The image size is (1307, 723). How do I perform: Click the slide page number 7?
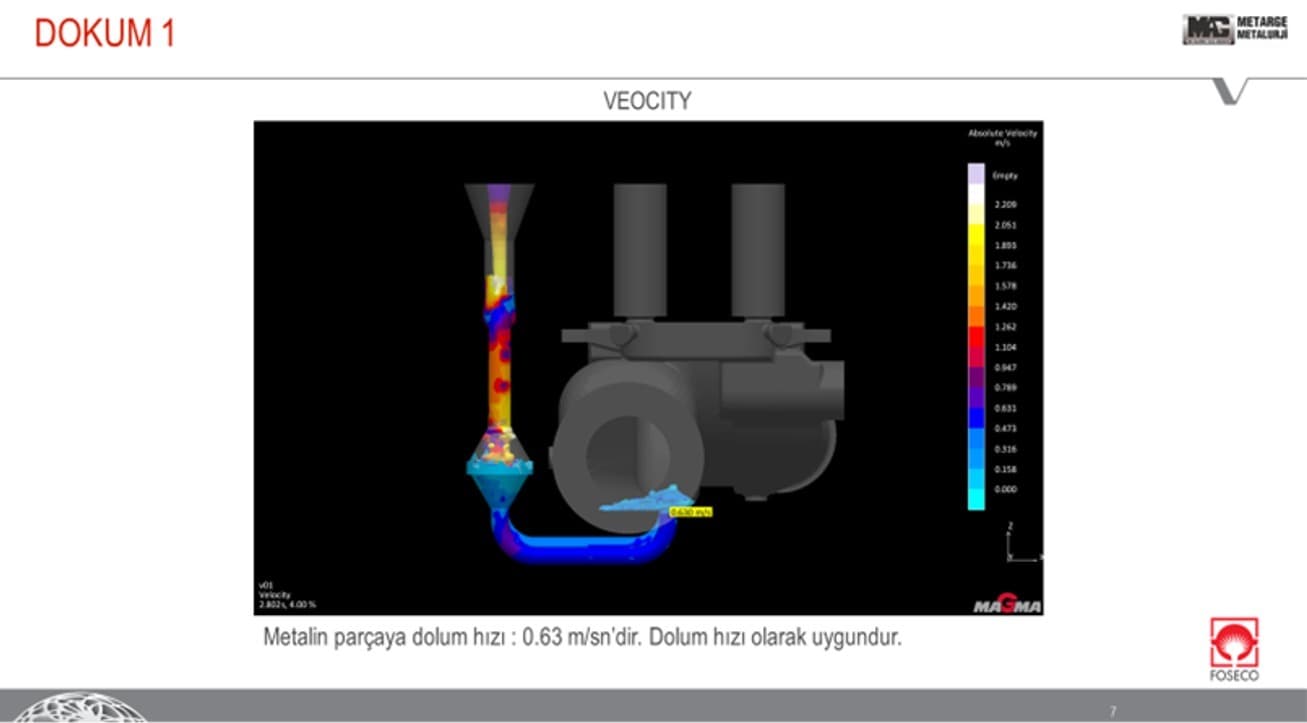tap(1113, 711)
